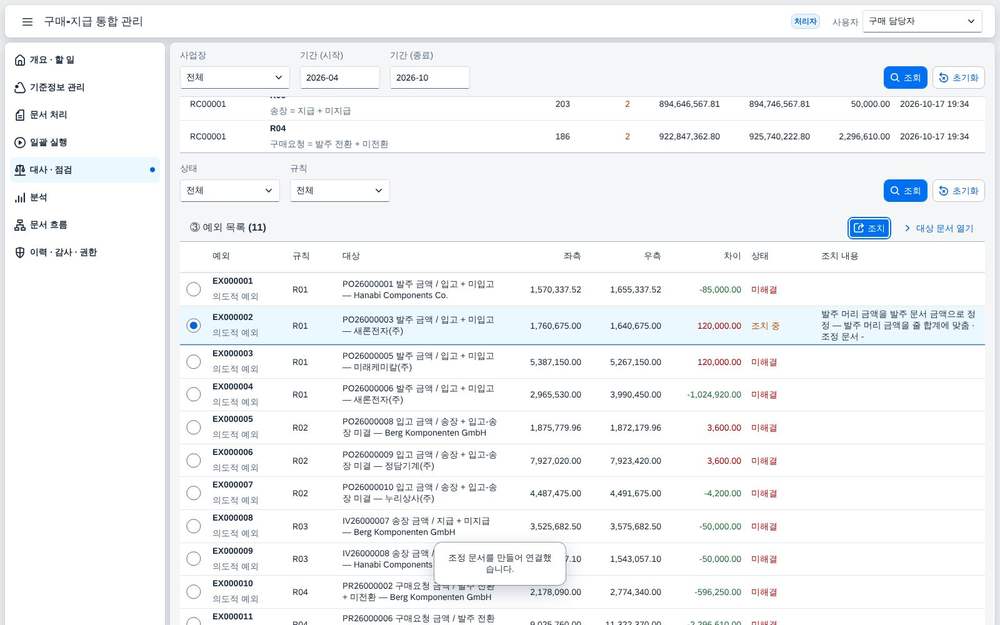Select the radio button for EX000002
Image resolution: width=1000 pixels, height=625 pixels.
coord(193,326)
